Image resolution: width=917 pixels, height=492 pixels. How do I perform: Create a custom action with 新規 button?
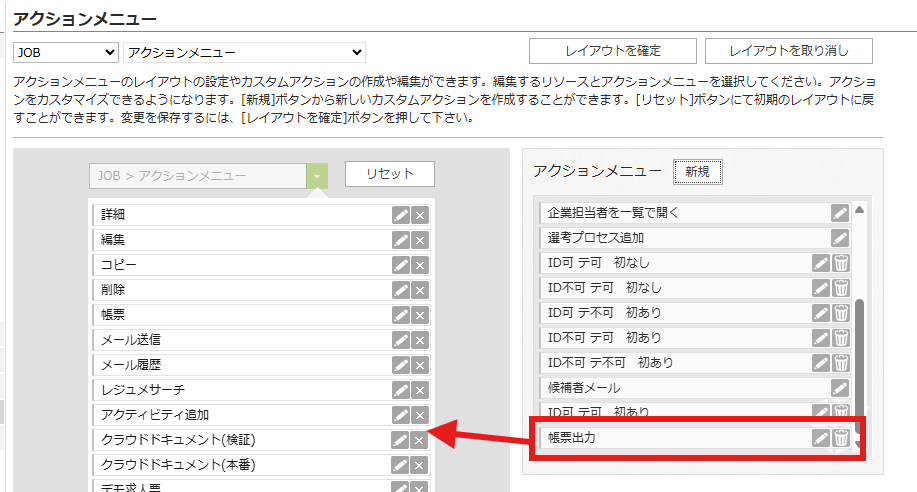point(697,172)
